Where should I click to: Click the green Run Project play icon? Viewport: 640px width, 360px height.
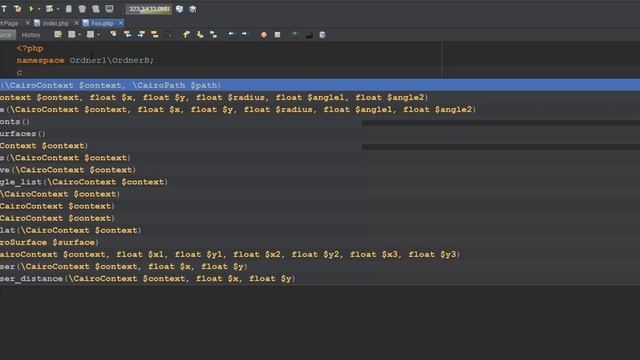(31, 9)
